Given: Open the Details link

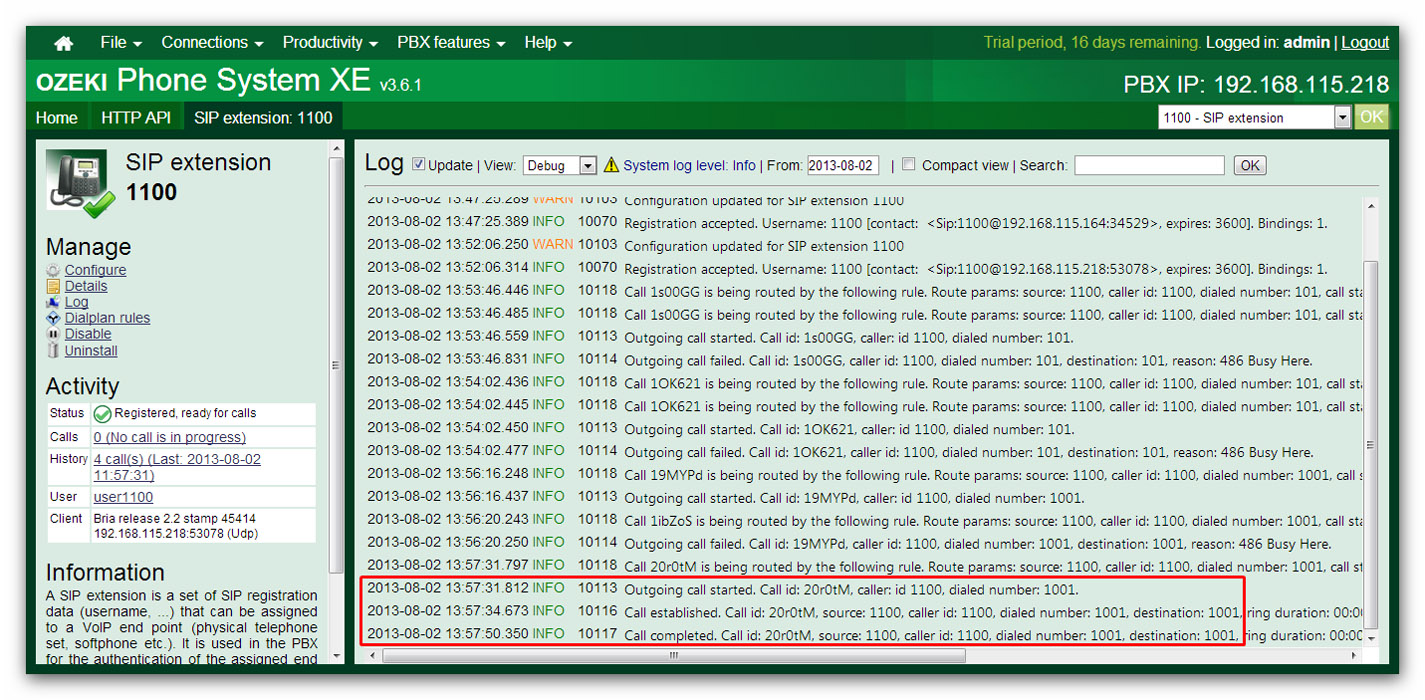Looking at the screenshot, I should point(86,286).
